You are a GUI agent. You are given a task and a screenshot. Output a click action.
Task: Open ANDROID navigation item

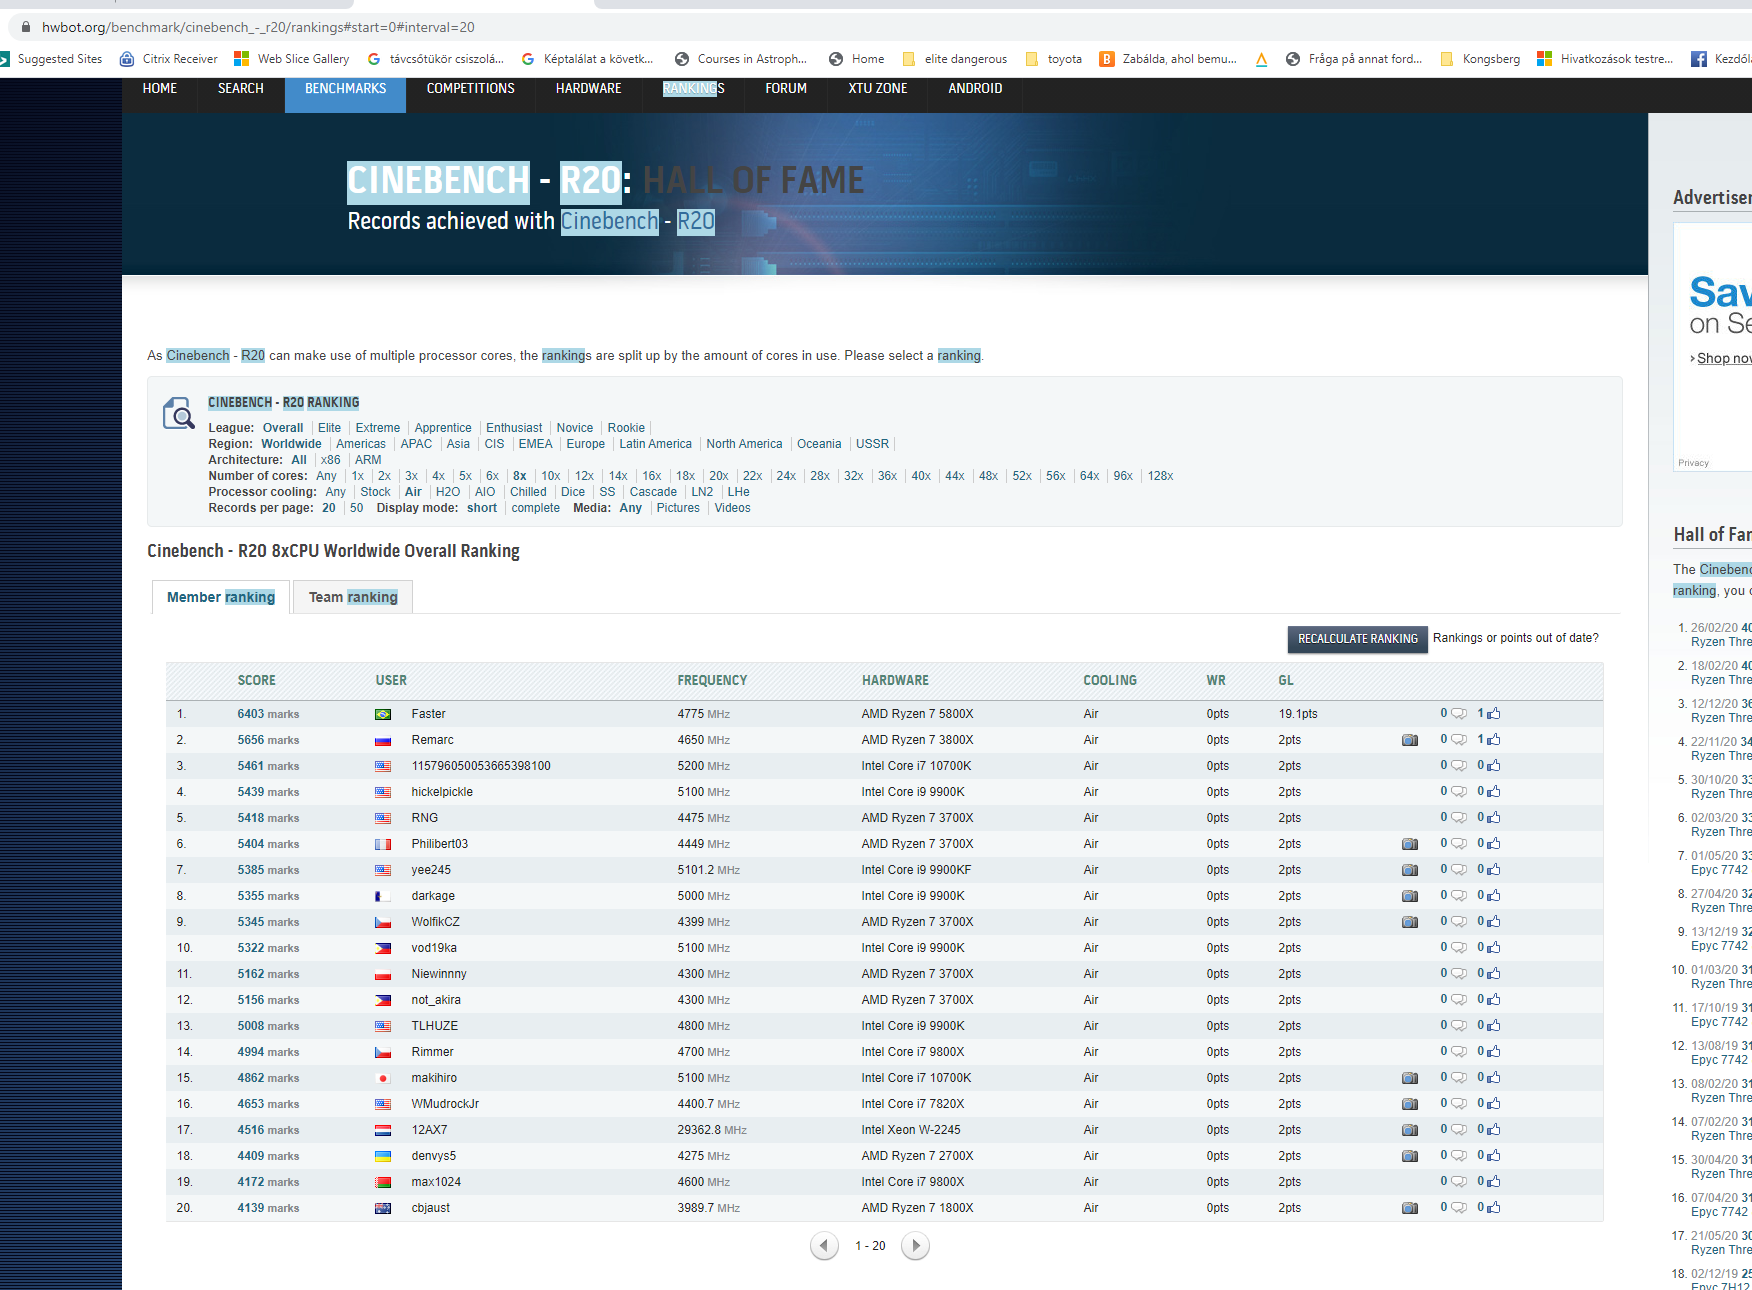point(975,89)
